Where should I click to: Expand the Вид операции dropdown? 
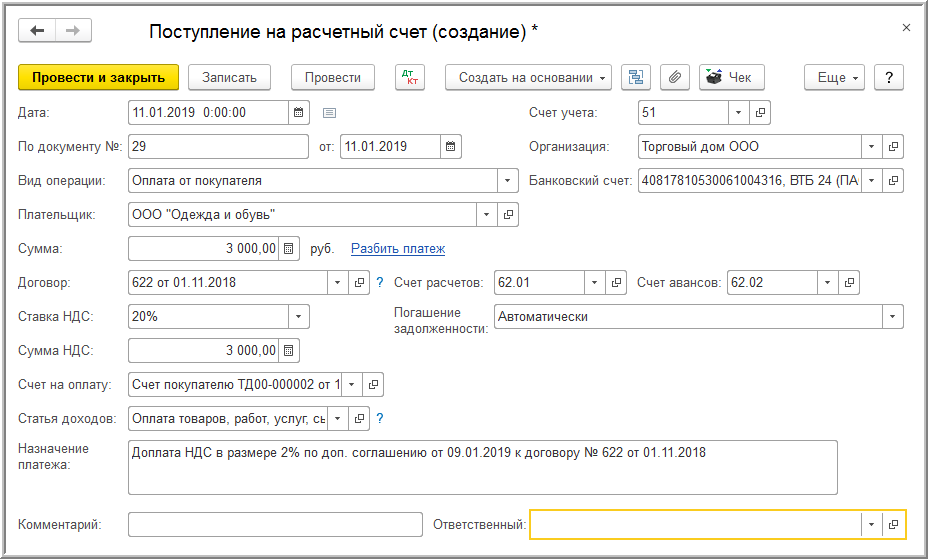[508, 181]
